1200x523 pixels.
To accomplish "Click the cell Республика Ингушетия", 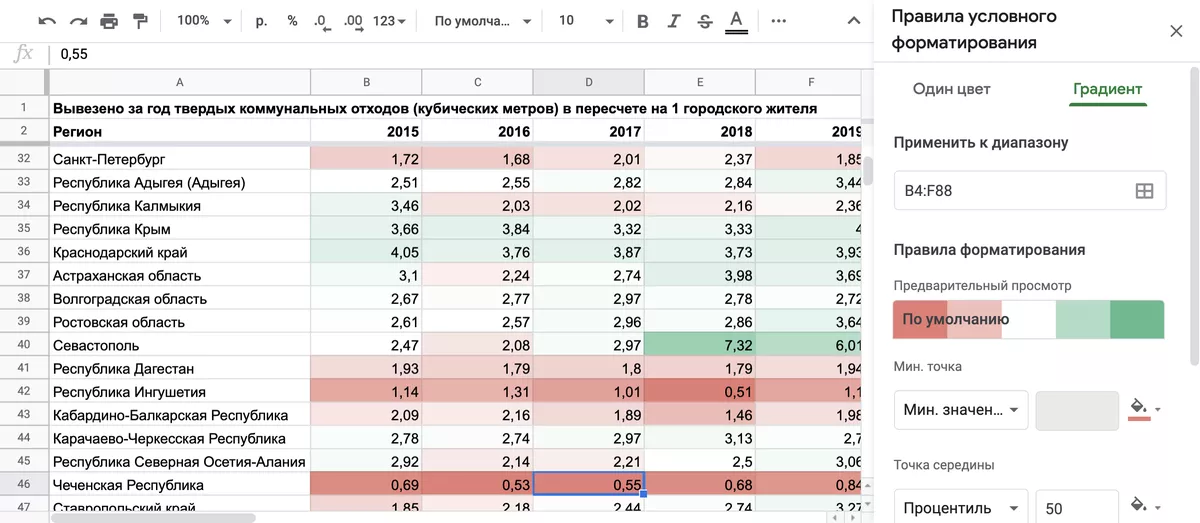I will tap(179, 392).
